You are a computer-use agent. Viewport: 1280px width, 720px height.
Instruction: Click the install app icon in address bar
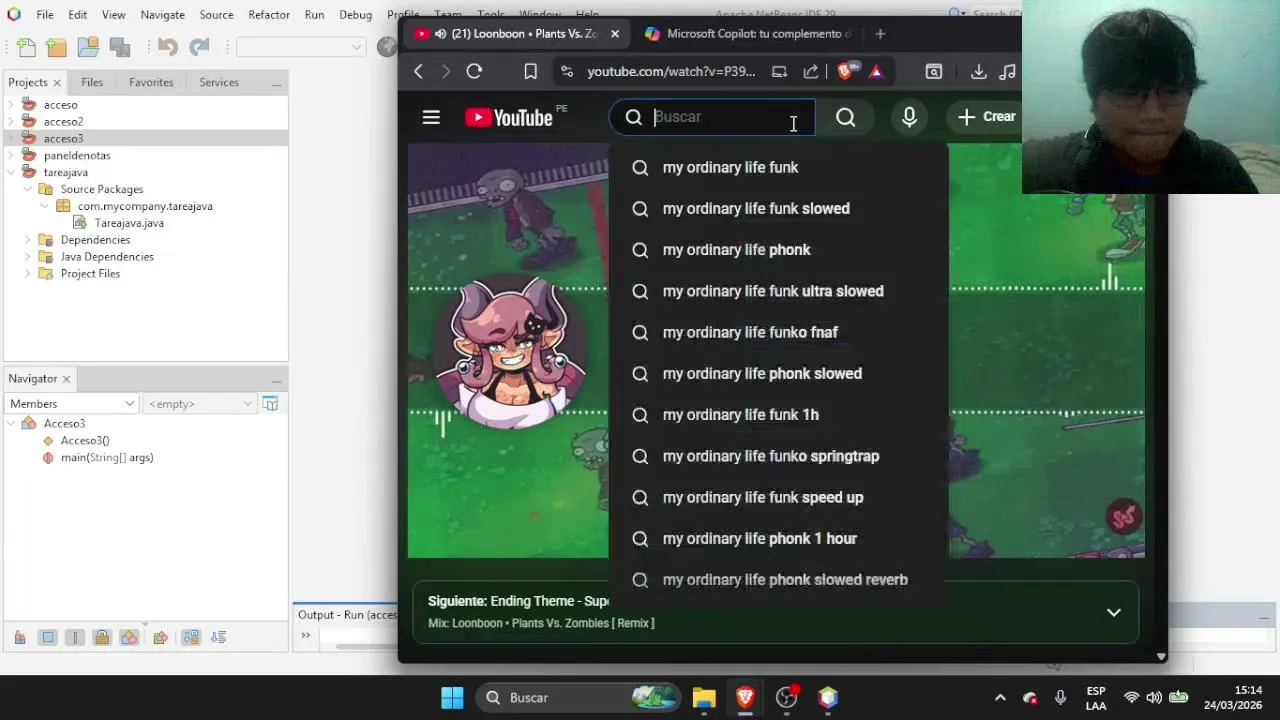point(779,72)
